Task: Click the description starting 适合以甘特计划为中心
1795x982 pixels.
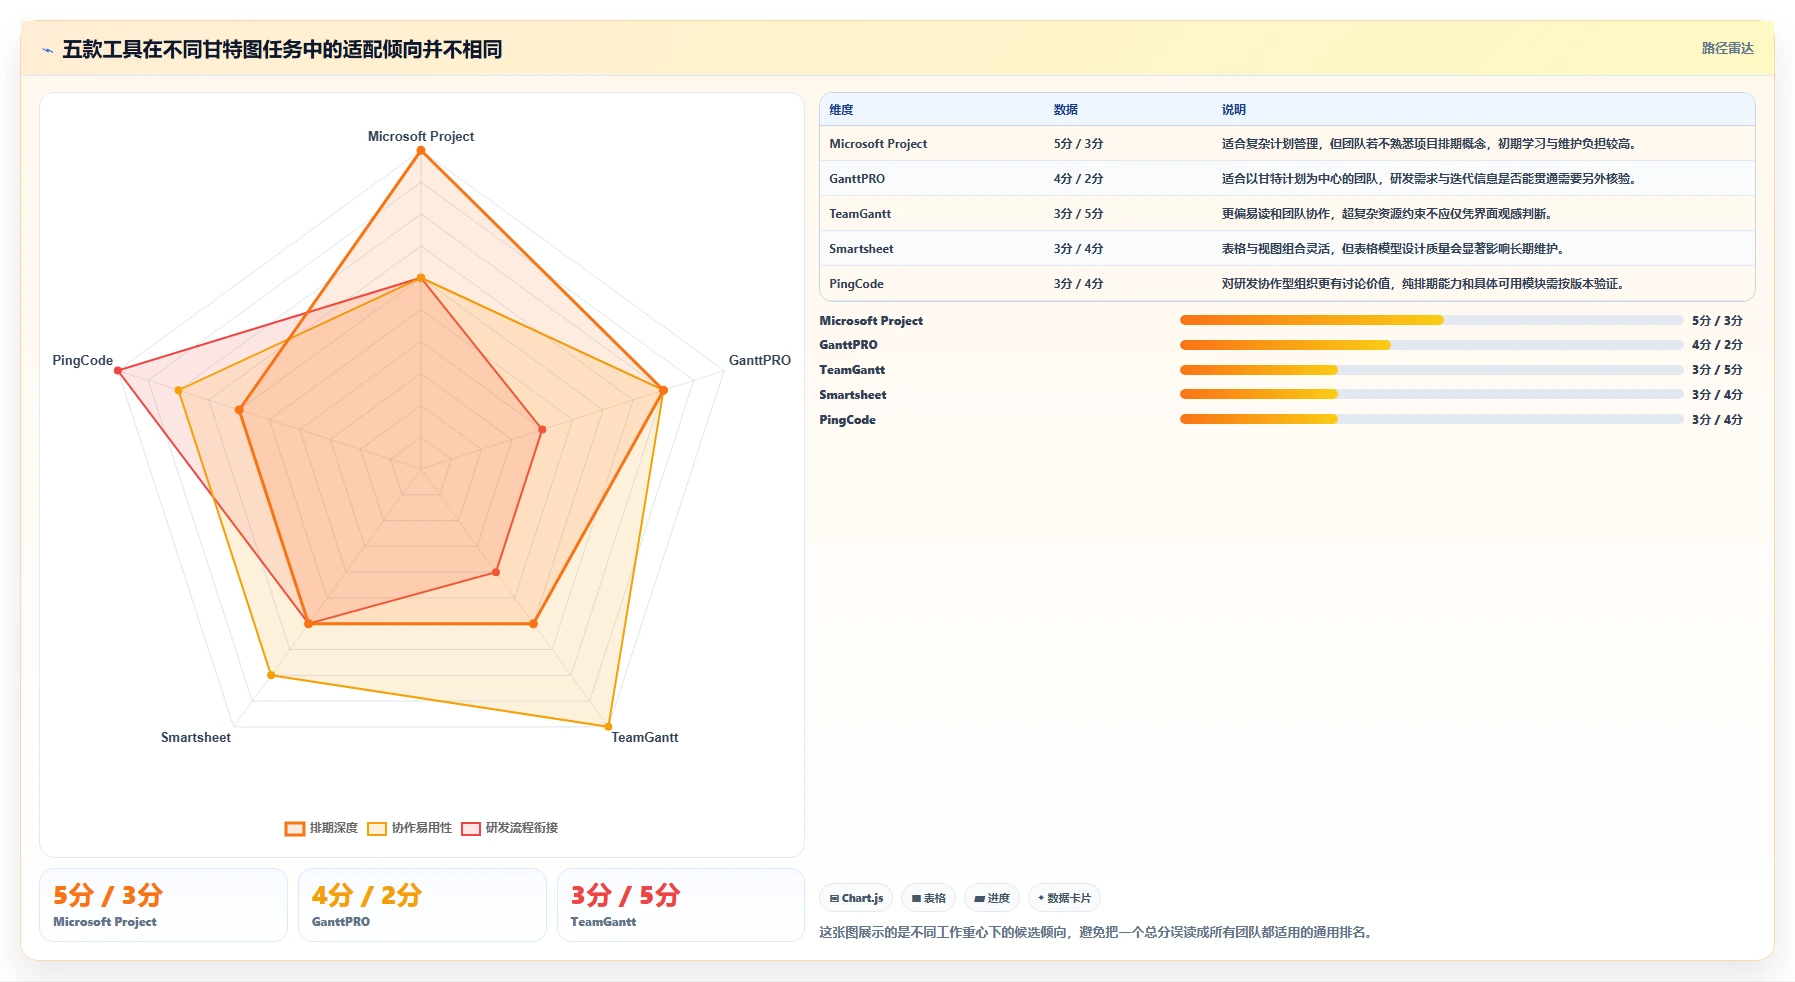Action: pos(1431,179)
